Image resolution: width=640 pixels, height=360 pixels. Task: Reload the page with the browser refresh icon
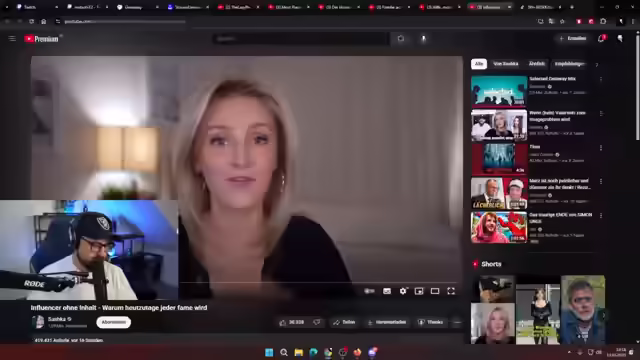31,21
